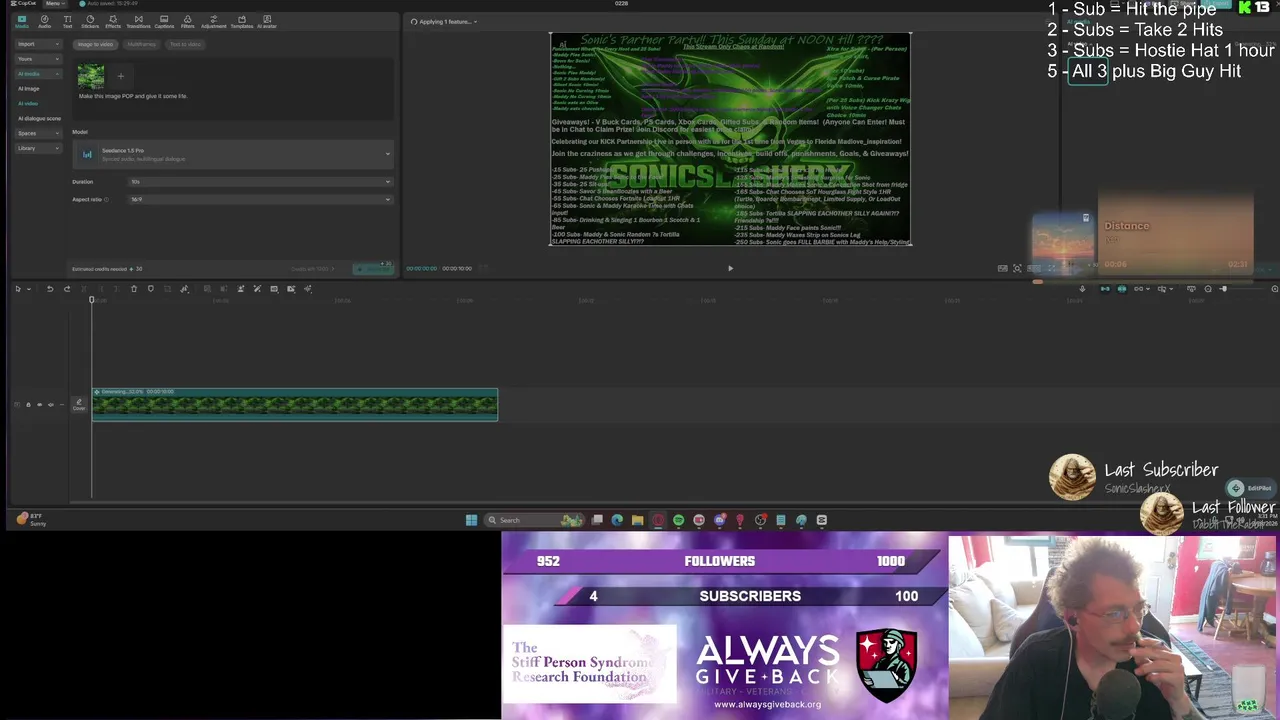Toggle main track magnet snapping
1280x720 pixels.
tap(1105, 289)
